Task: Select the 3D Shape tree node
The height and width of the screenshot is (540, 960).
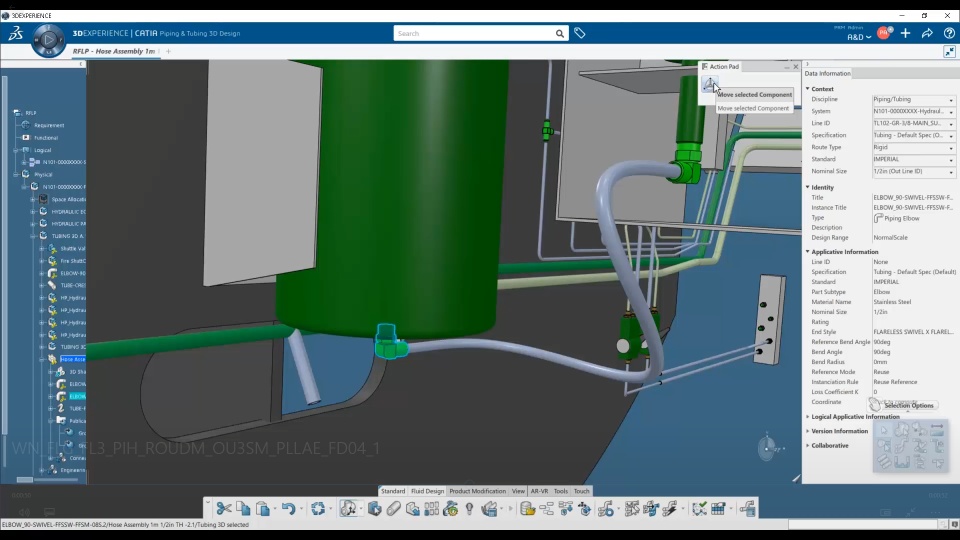Action: click(77, 372)
